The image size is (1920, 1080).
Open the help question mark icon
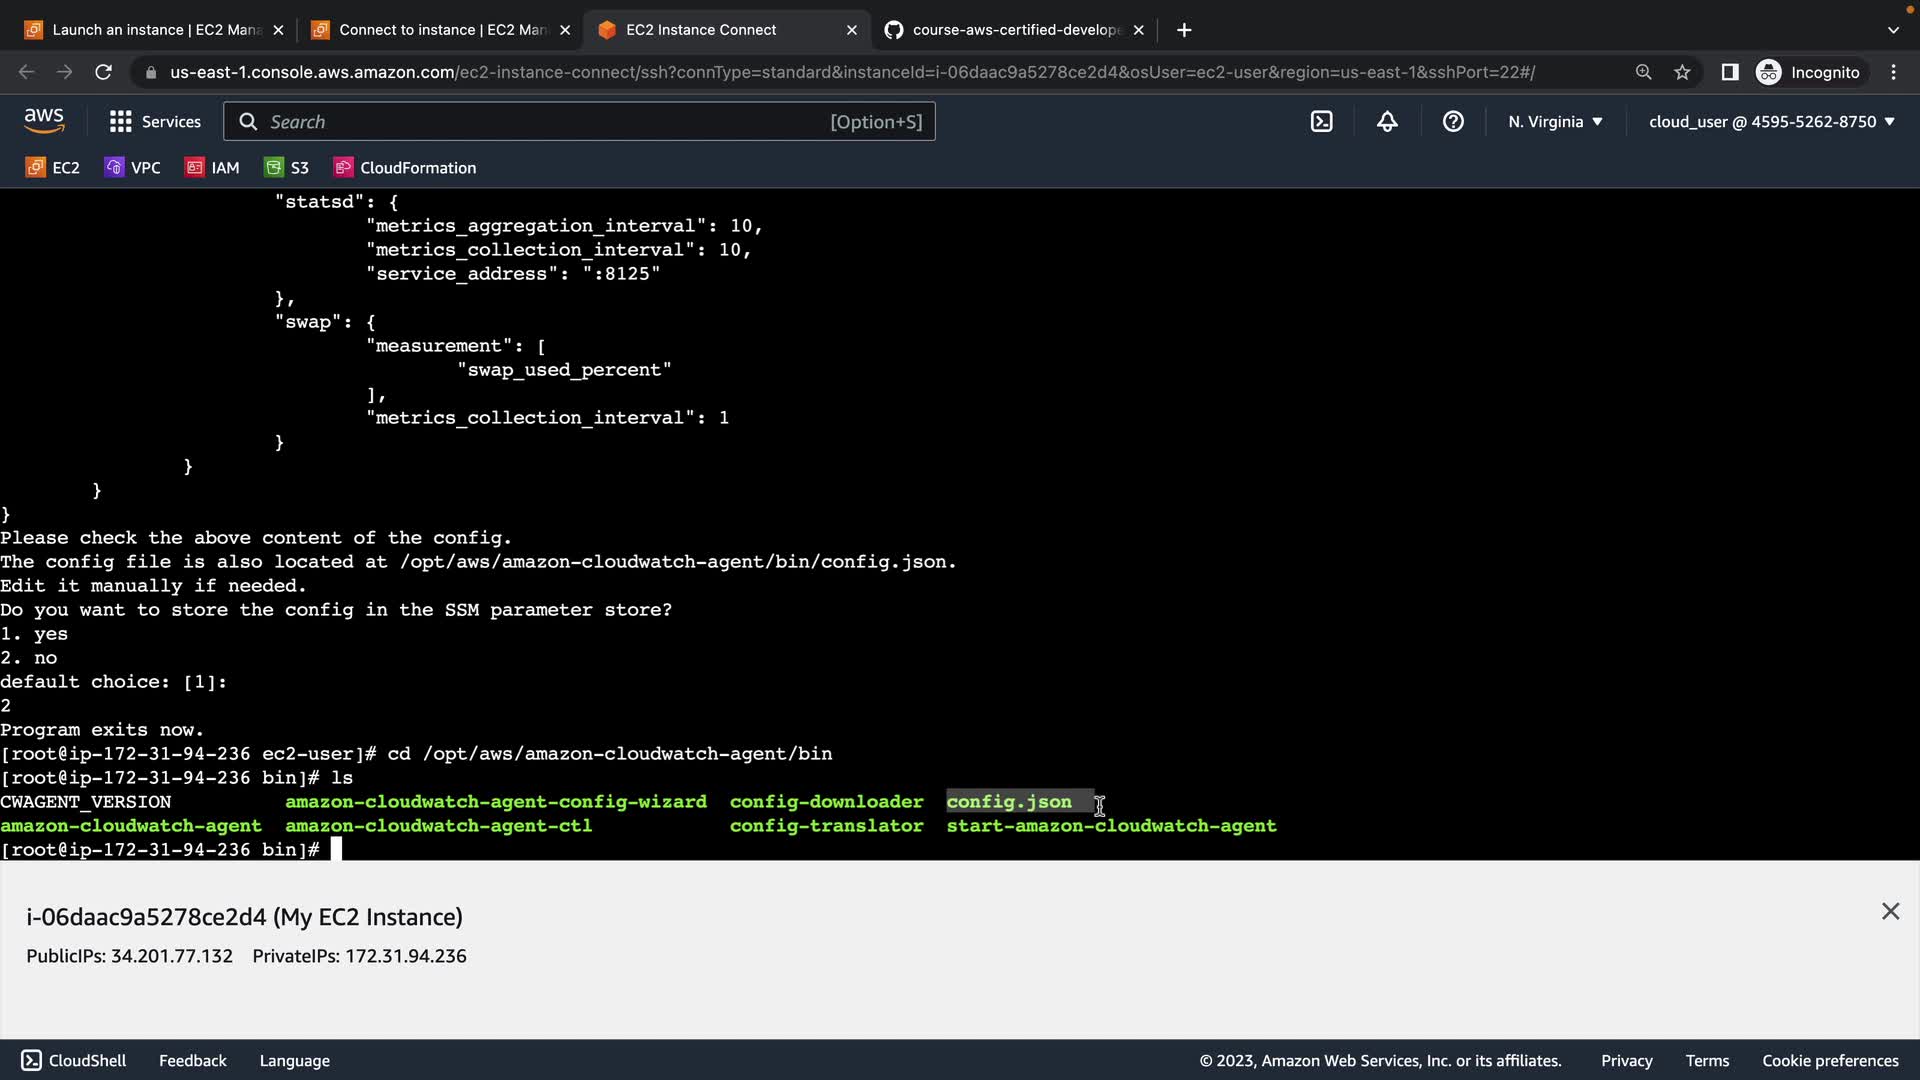pyautogui.click(x=1453, y=121)
